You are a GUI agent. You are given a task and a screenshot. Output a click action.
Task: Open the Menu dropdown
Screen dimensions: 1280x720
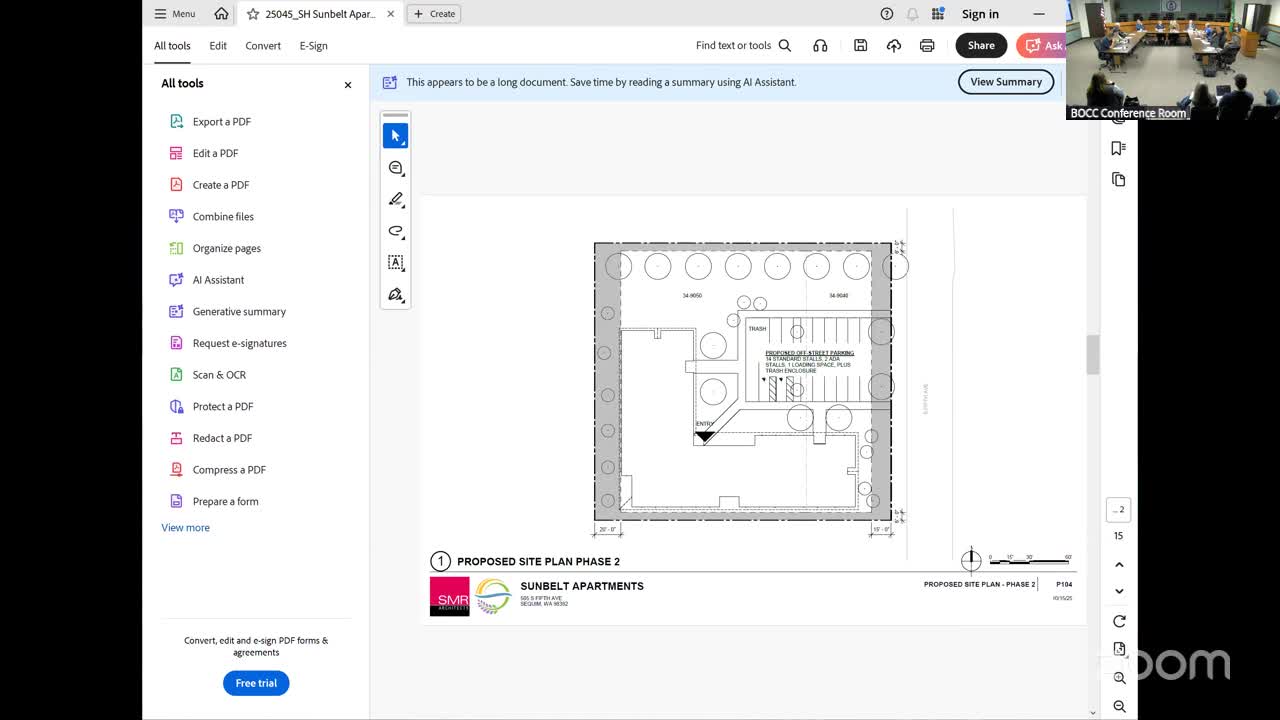click(175, 14)
